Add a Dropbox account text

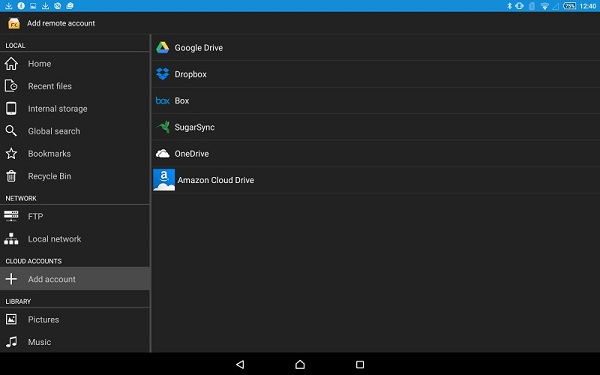tap(191, 74)
